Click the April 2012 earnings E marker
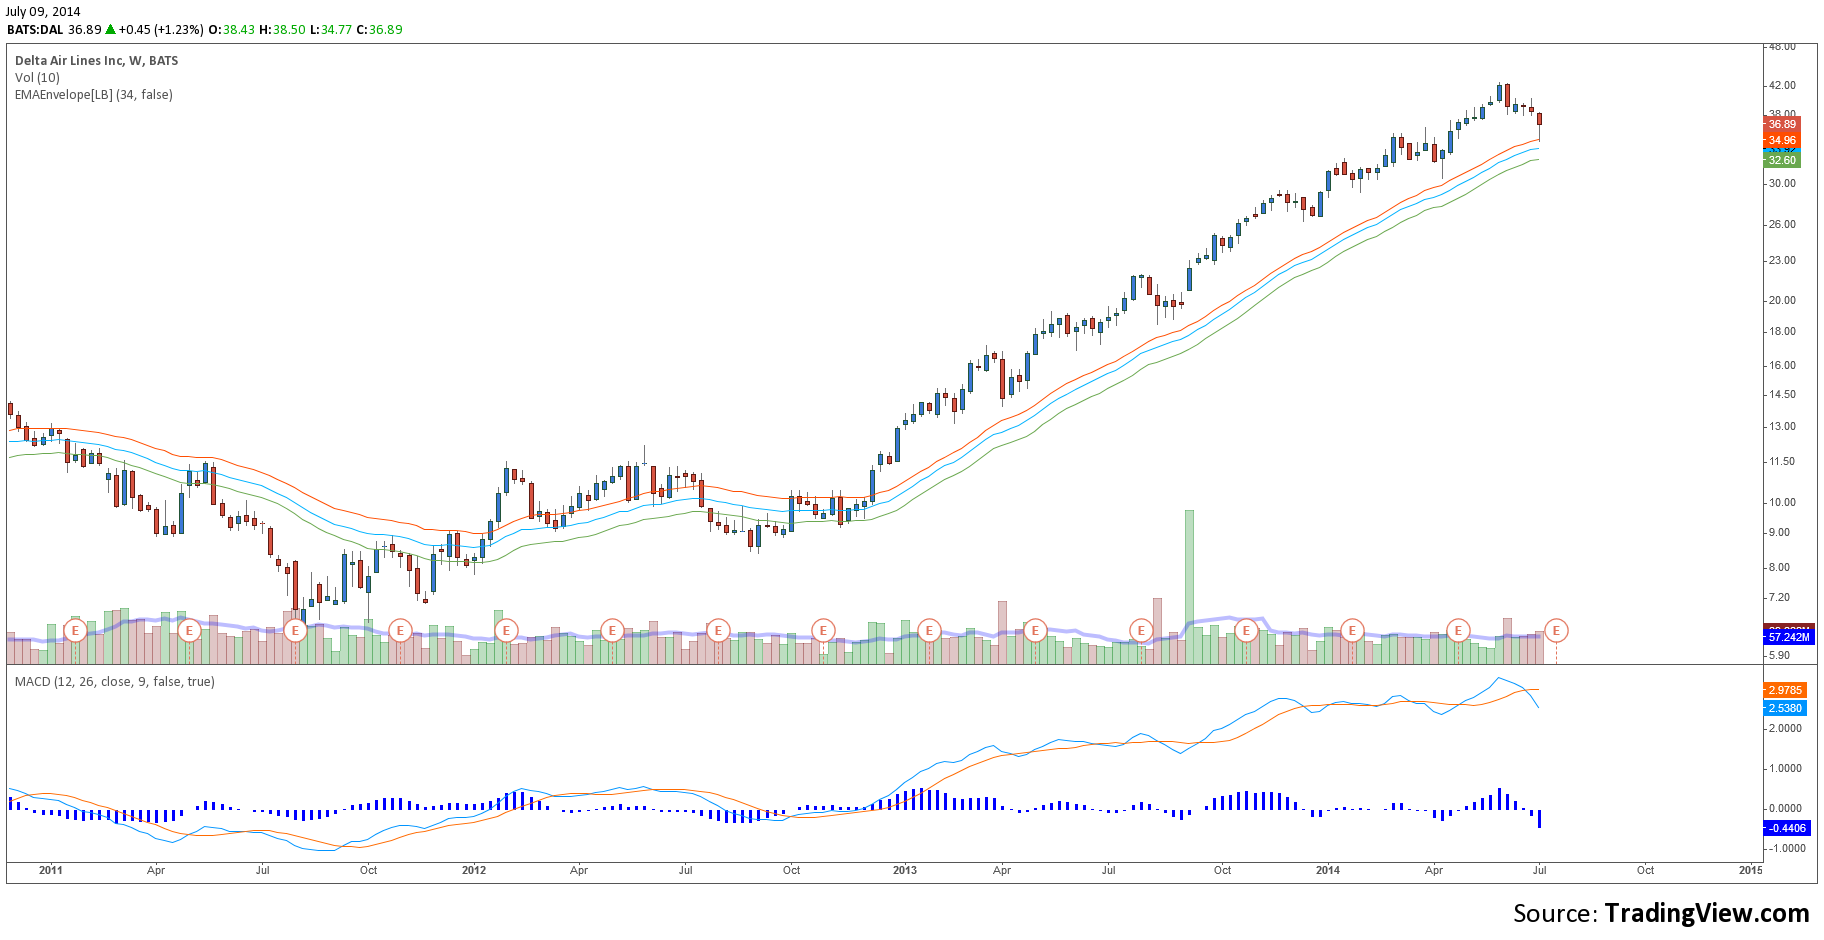The image size is (1824, 940). coord(612,631)
